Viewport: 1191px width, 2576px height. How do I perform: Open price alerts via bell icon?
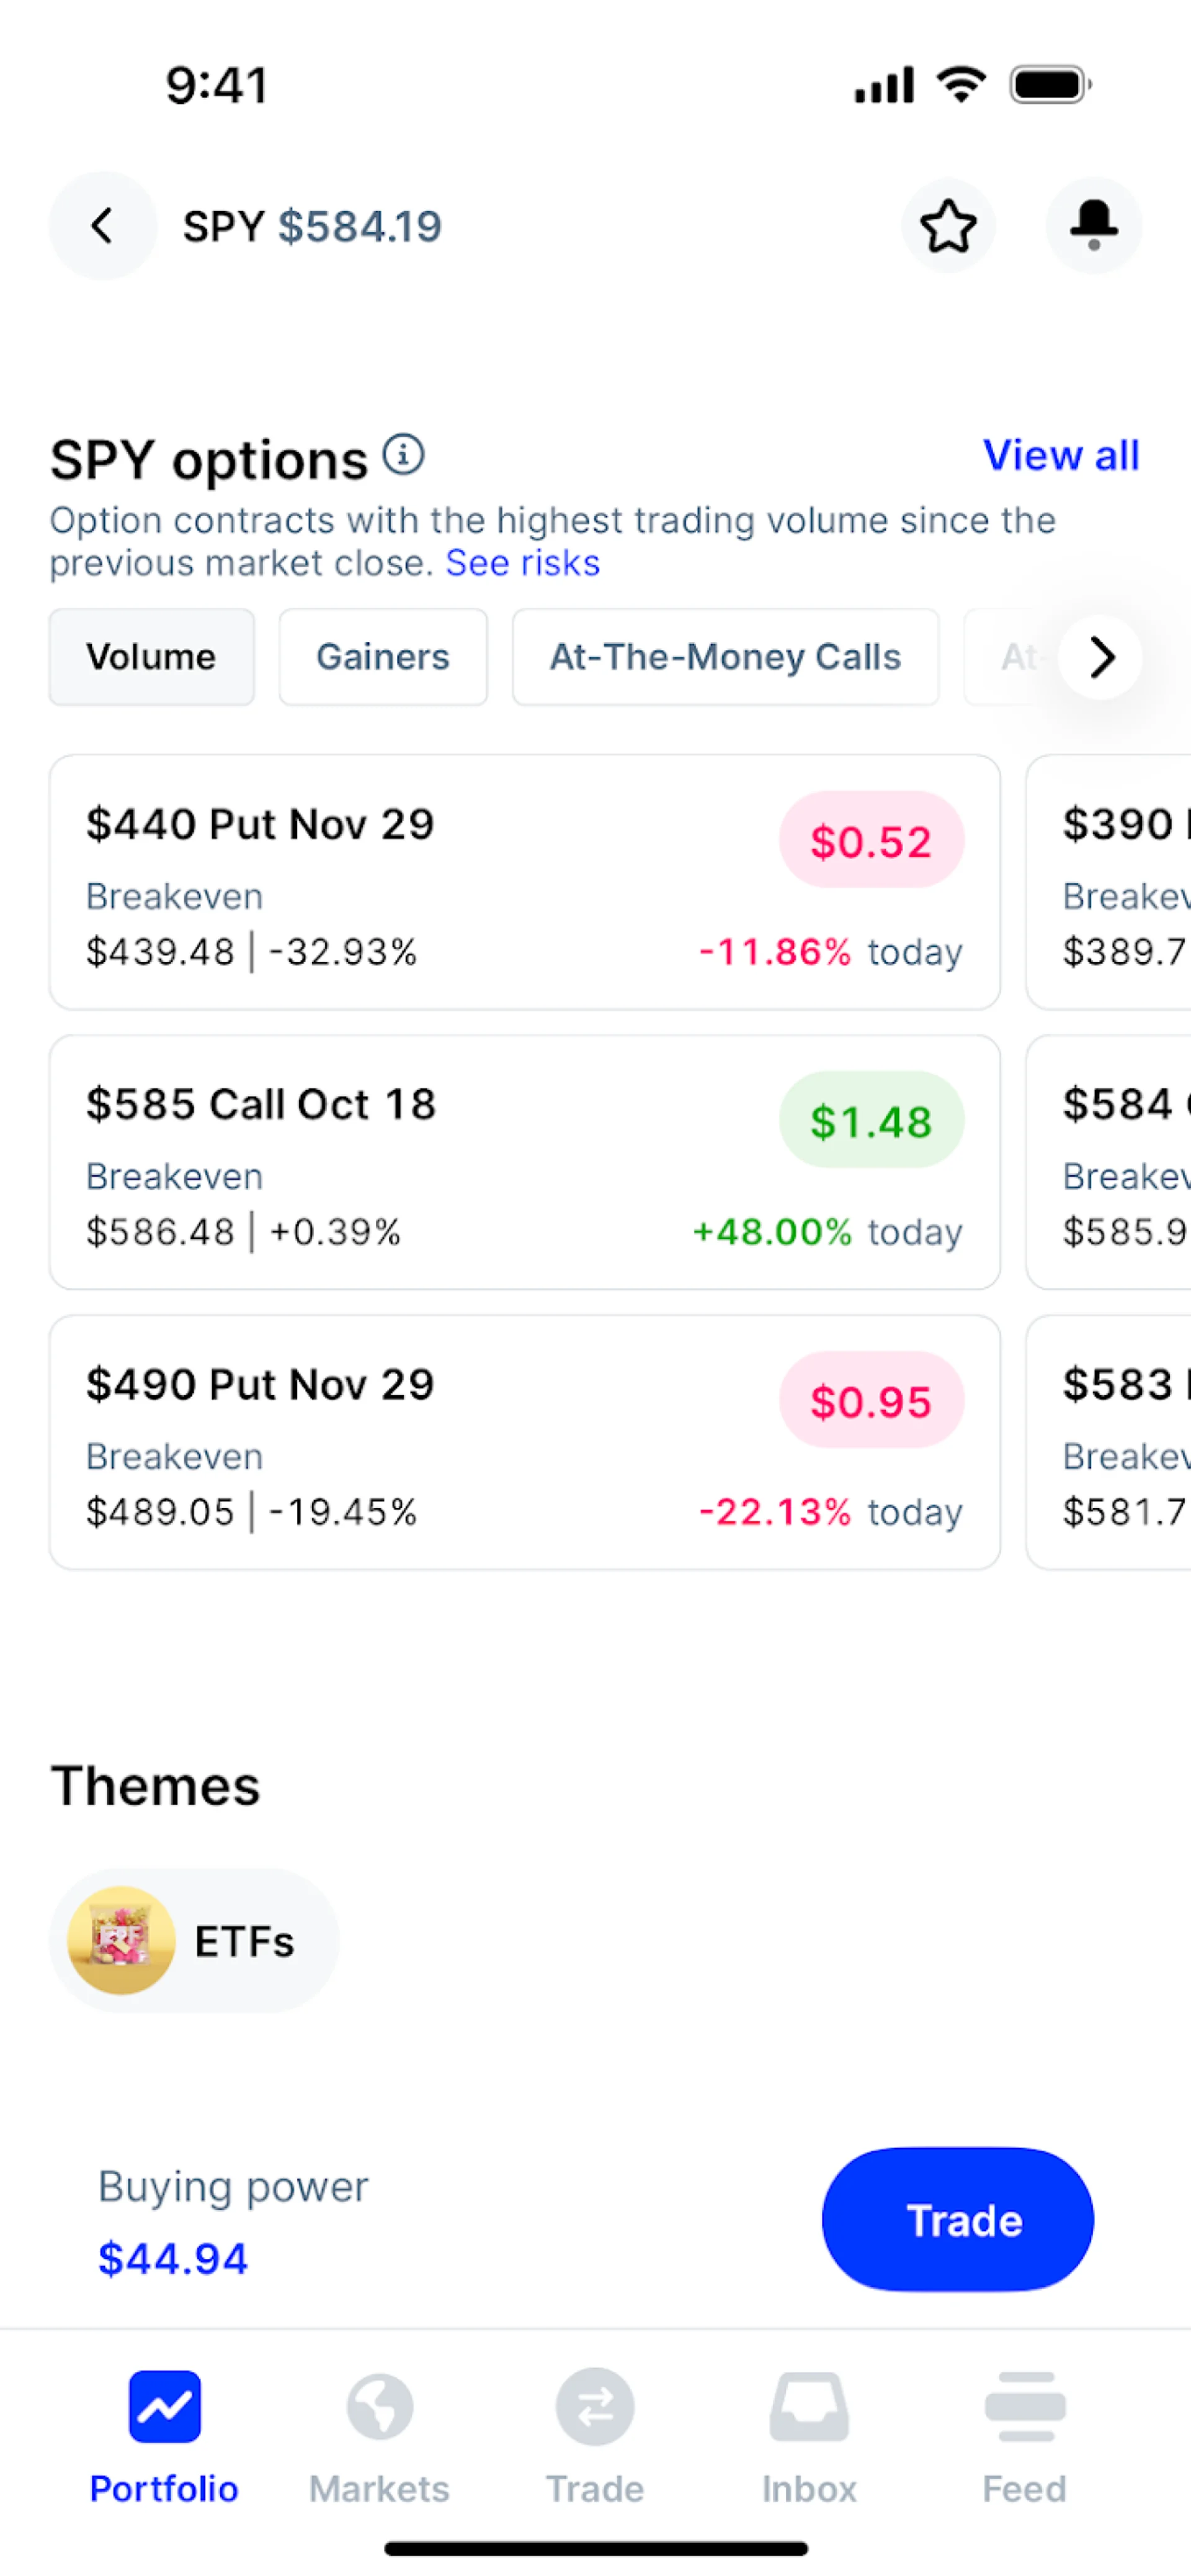click(x=1093, y=226)
